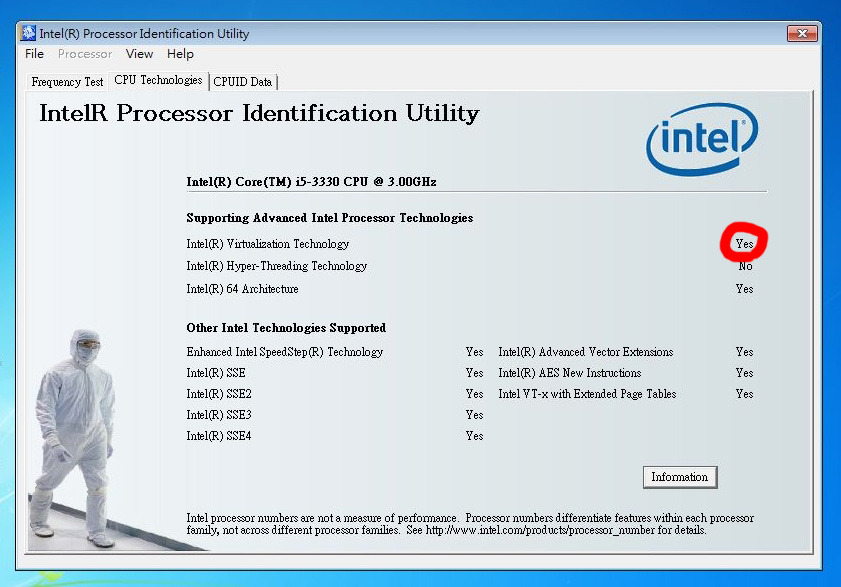Click the Other Intel Technologies Supported heading
The height and width of the screenshot is (587, 841).
point(286,327)
